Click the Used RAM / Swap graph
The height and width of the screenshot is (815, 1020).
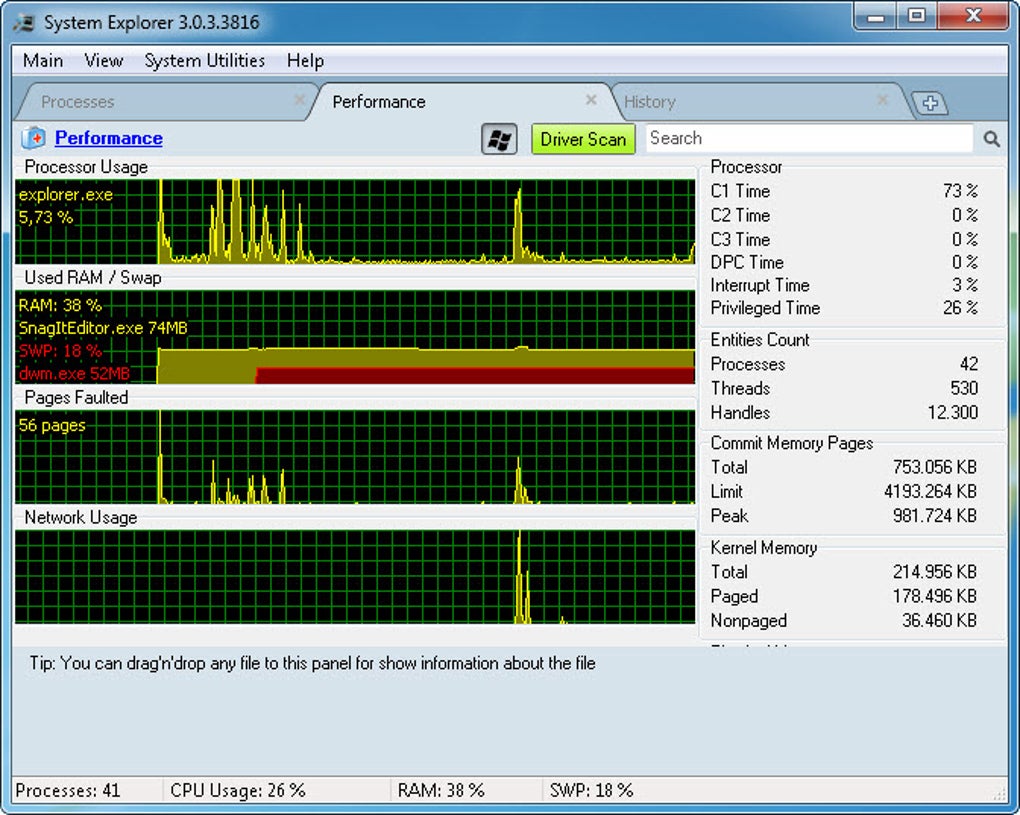[x=355, y=337]
